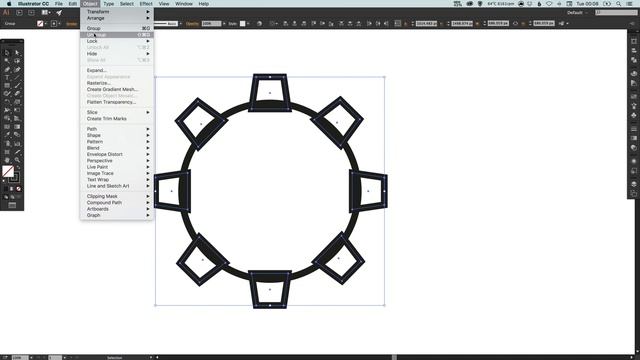The height and width of the screenshot is (360, 640).
Task: Choose Flatten Transparency...
Action: click(117, 102)
